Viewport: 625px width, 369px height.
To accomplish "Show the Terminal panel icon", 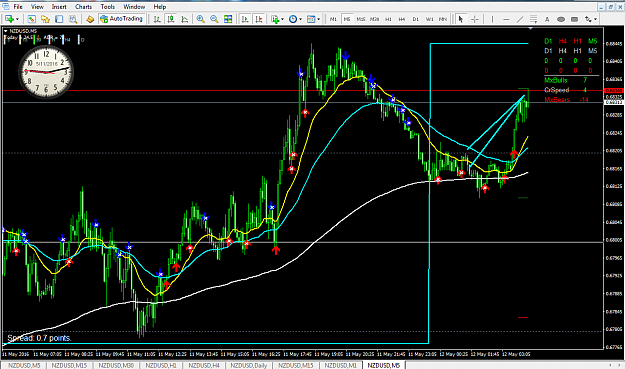I will click(59, 19).
